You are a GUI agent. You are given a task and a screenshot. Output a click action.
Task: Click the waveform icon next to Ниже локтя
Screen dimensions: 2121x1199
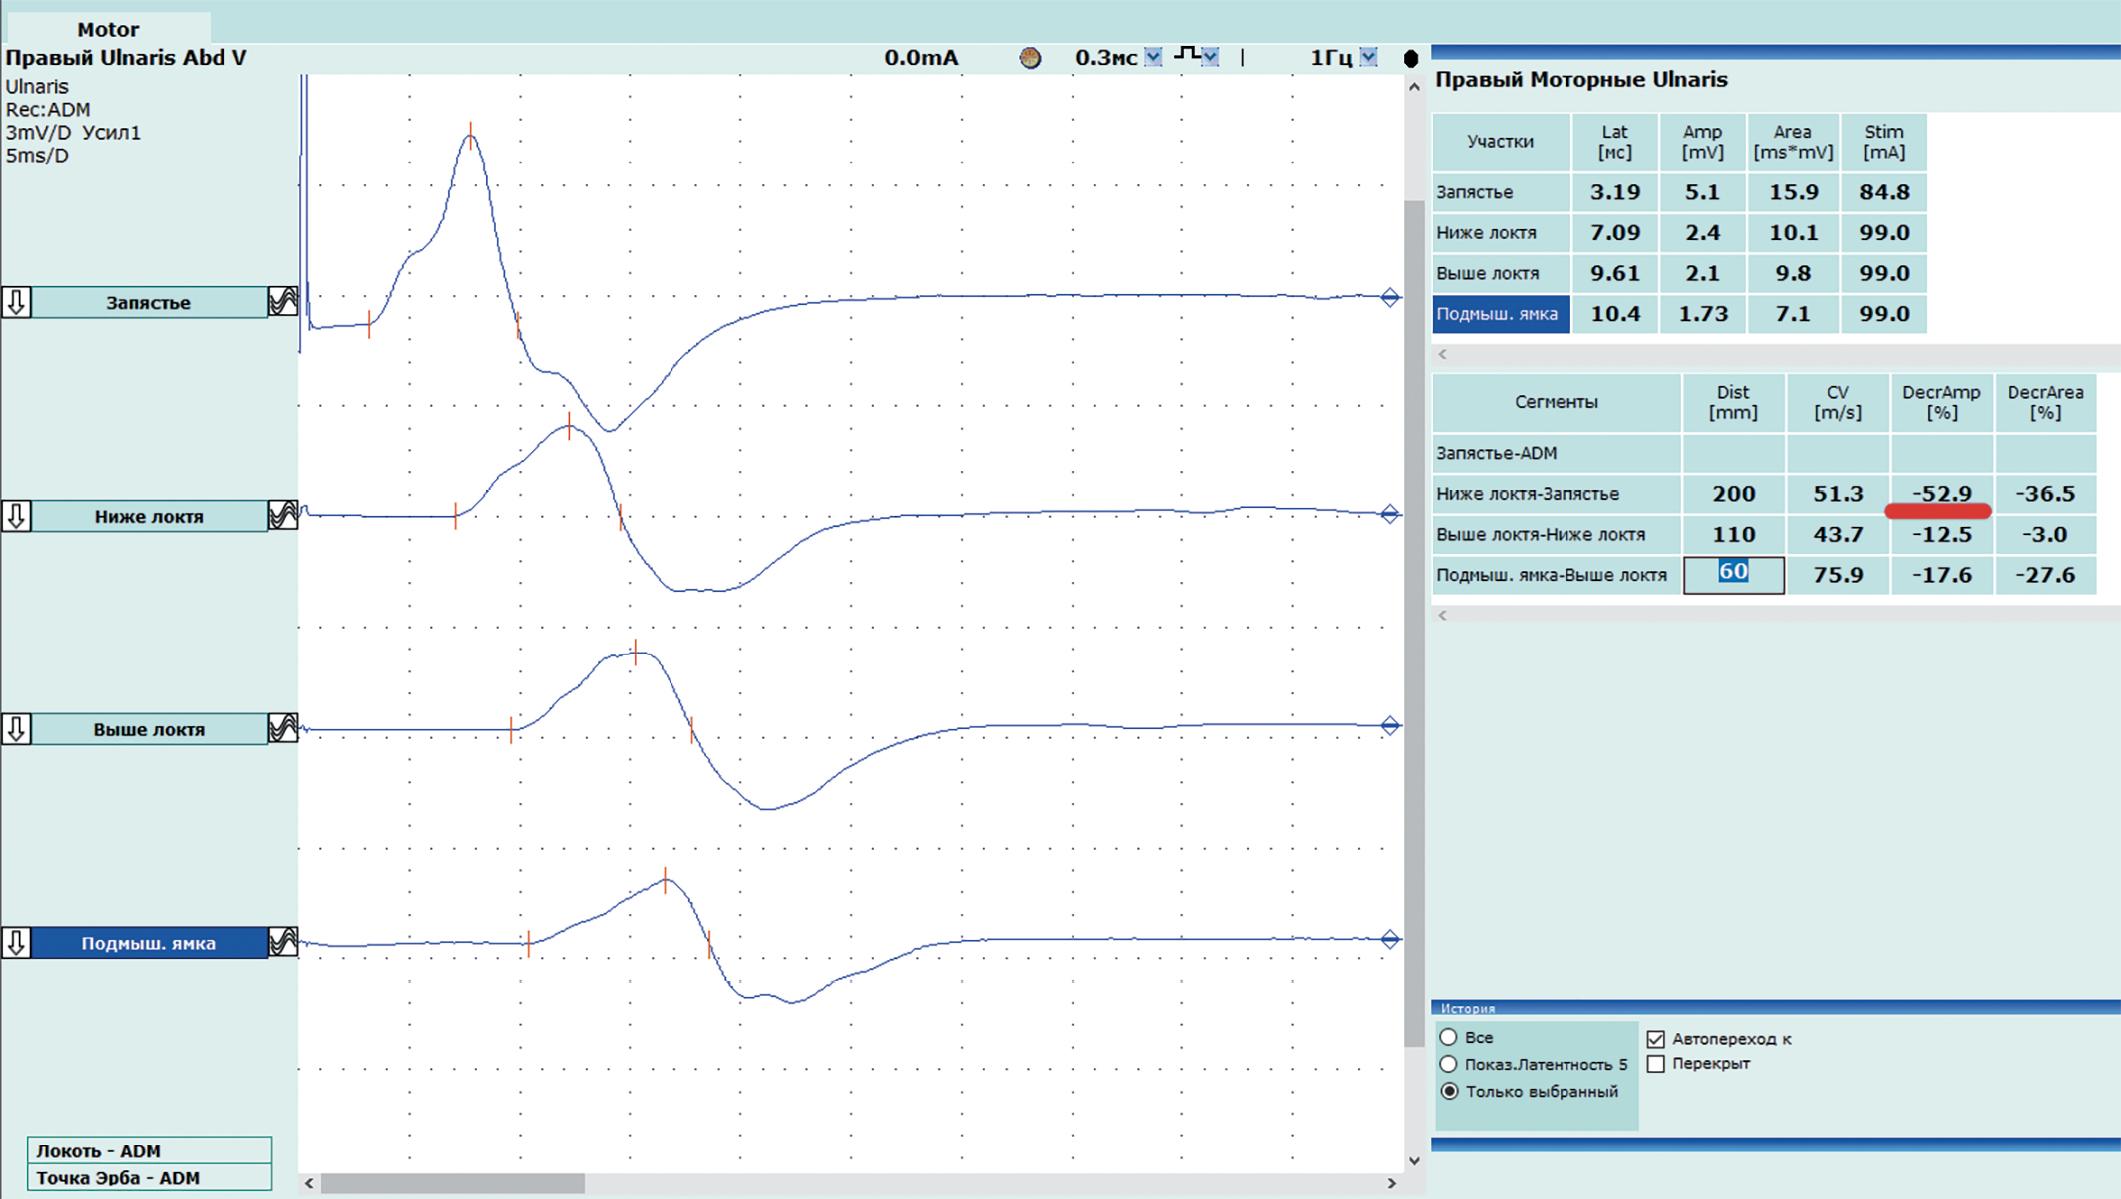(x=283, y=516)
